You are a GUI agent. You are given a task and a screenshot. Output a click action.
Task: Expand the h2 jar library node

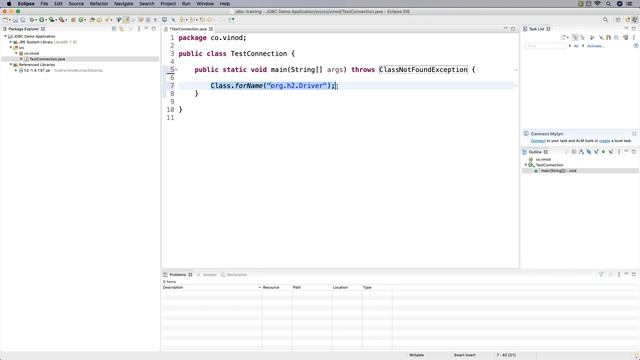pos(16,70)
